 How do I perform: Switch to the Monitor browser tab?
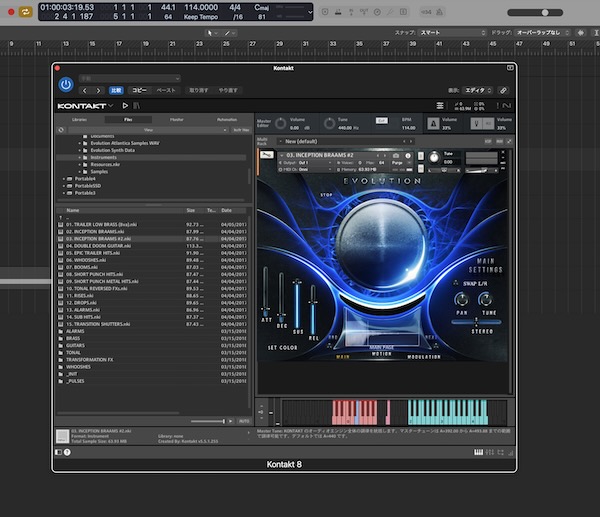coord(176,120)
